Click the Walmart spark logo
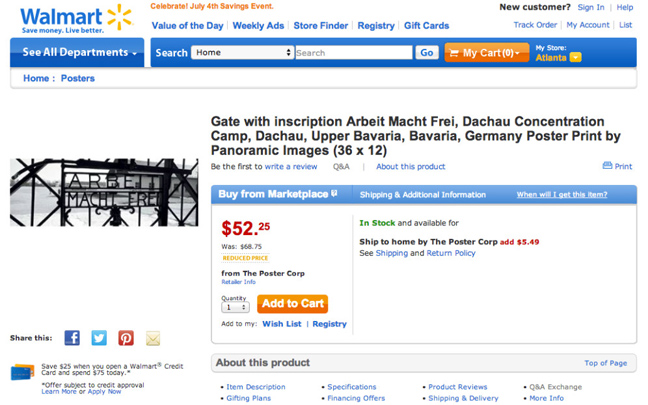Screen dimensions: 648x405 tap(119, 17)
